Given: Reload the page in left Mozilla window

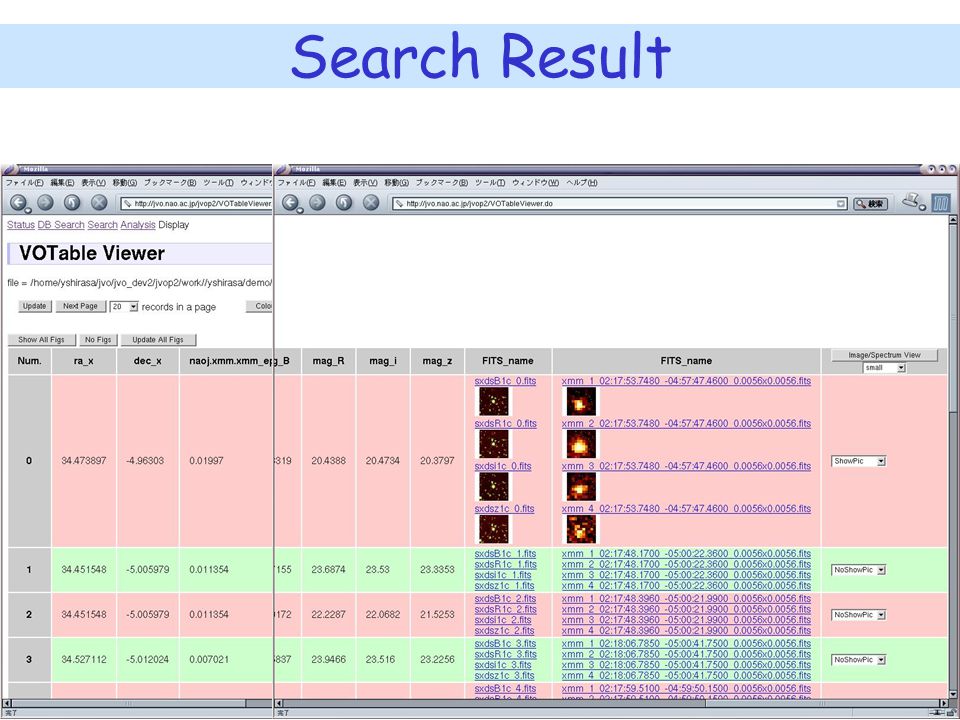Looking at the screenshot, I should (72, 203).
